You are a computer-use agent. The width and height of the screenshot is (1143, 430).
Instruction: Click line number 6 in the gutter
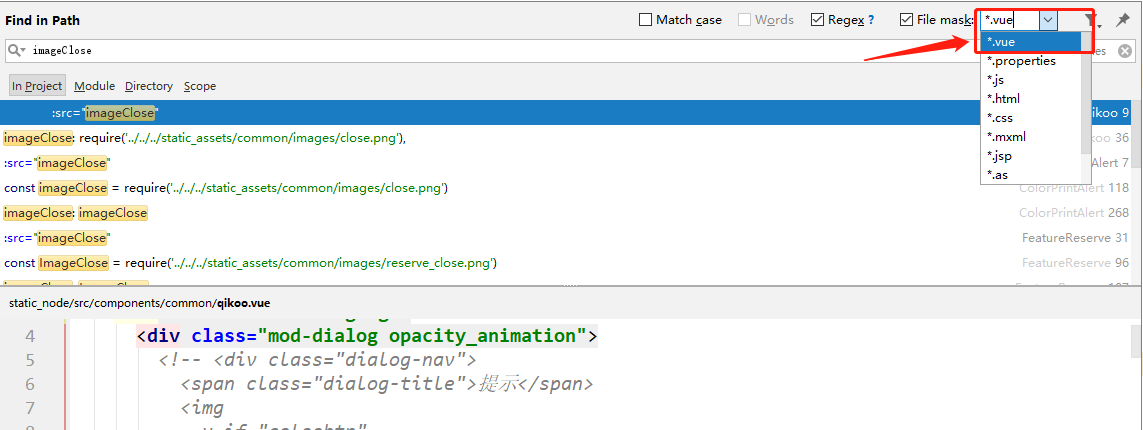[30, 383]
